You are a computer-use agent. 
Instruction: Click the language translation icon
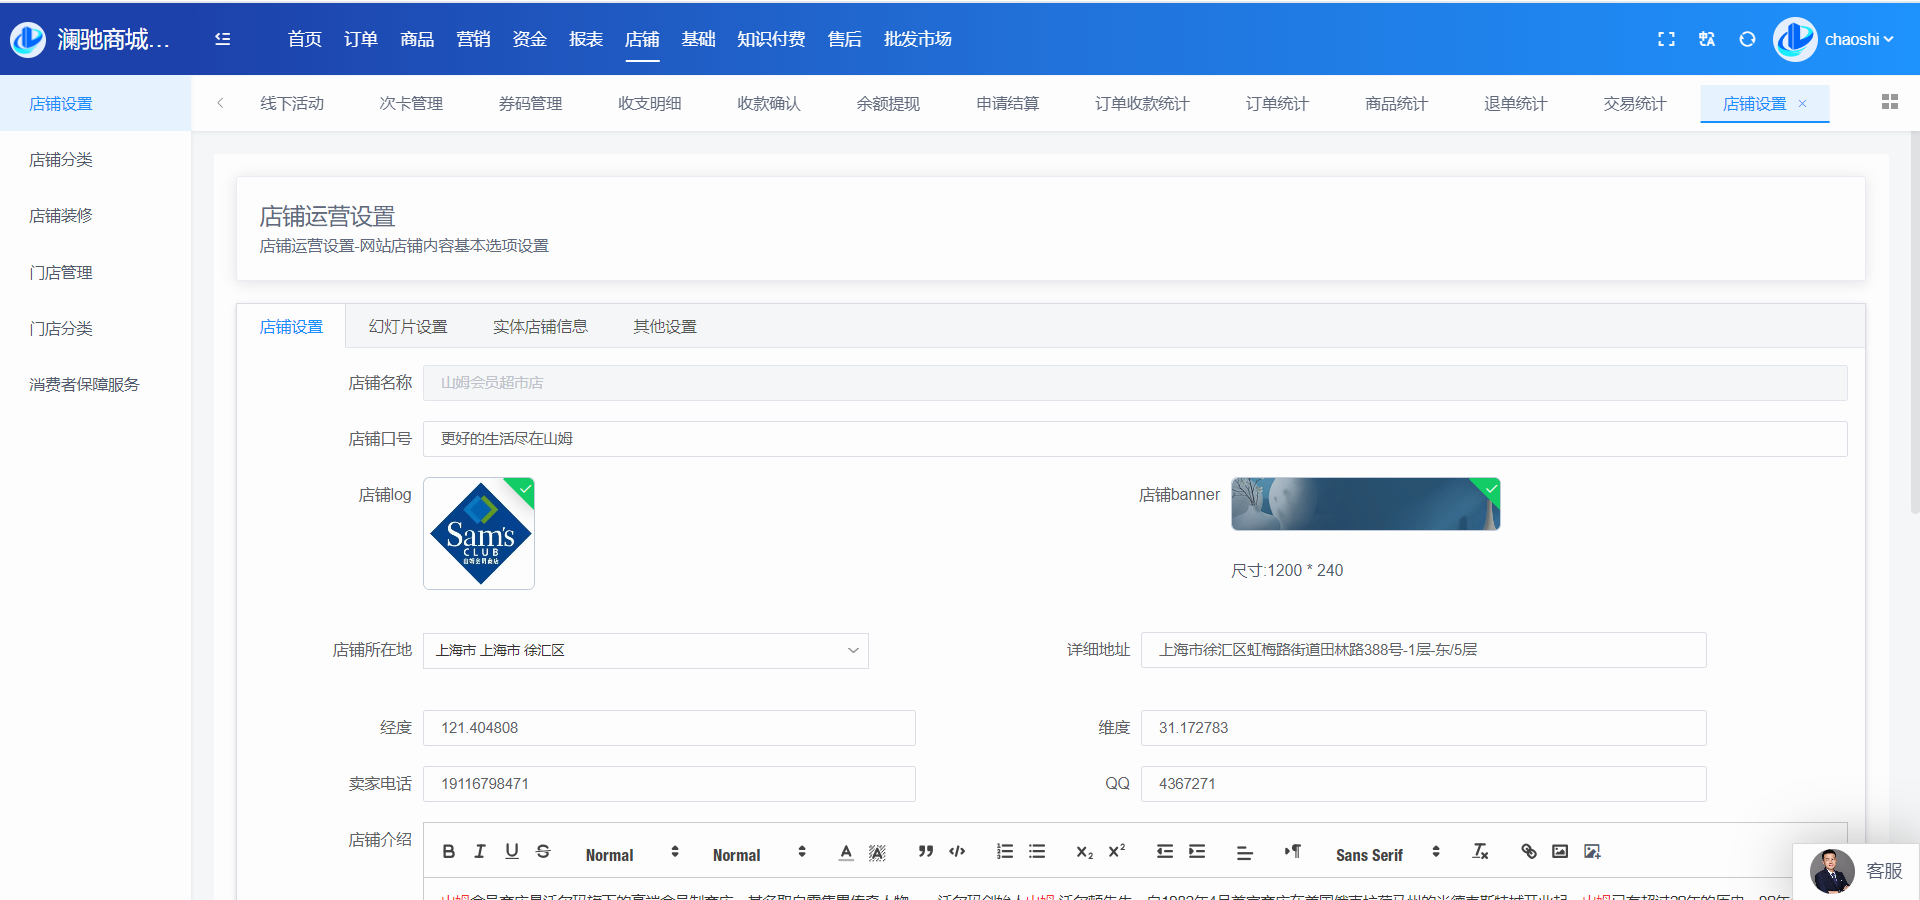click(1707, 39)
